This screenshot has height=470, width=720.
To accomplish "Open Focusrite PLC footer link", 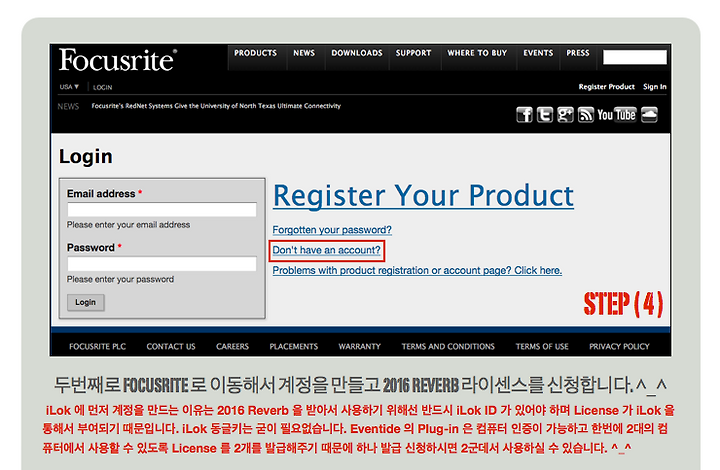I will pyautogui.click(x=97, y=347).
